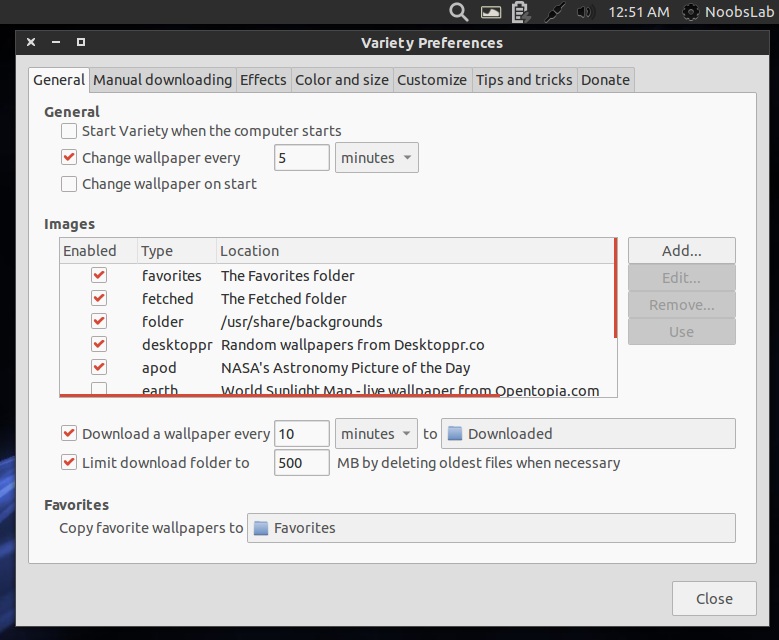Click the Favorites folder icon
779x640 pixels.
pyautogui.click(x=261, y=528)
